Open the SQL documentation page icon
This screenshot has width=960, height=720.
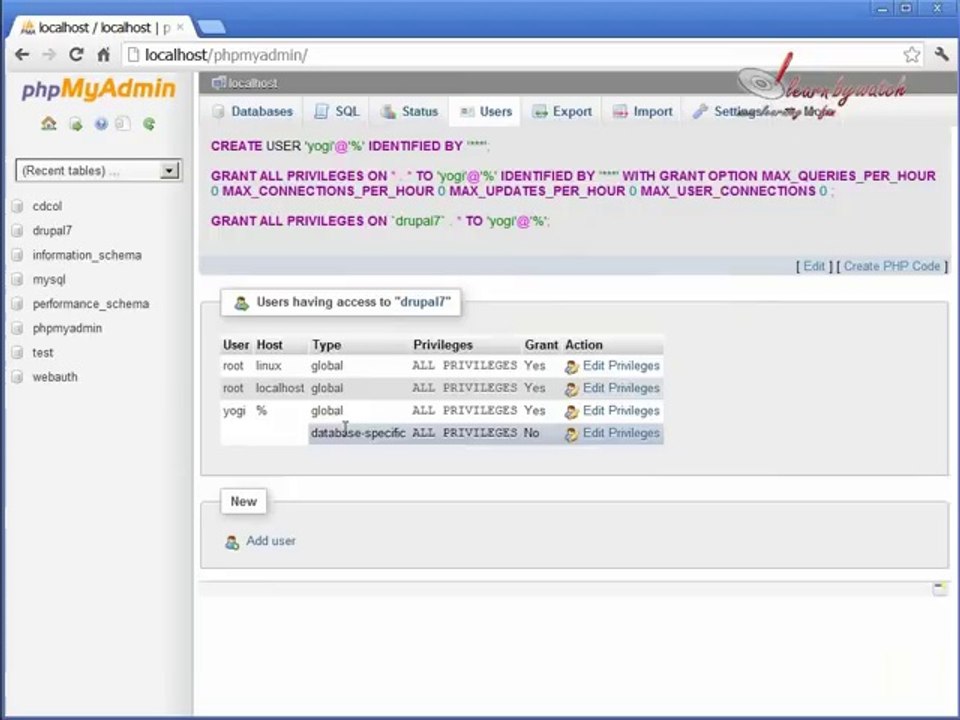tap(123, 124)
